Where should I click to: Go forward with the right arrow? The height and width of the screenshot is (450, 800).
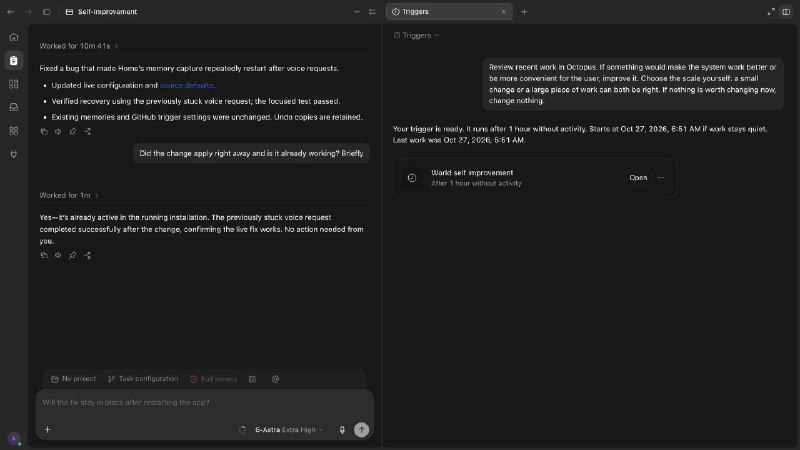29,12
